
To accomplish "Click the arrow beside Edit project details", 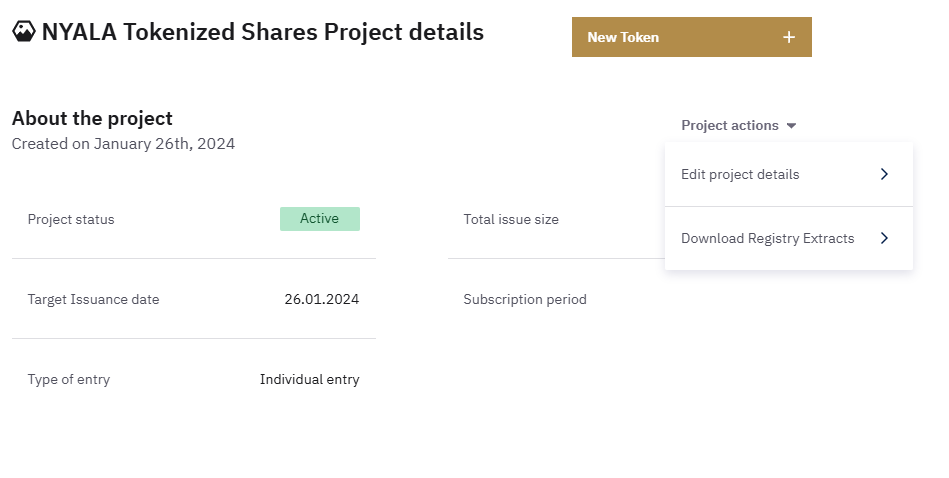I will [x=884, y=174].
